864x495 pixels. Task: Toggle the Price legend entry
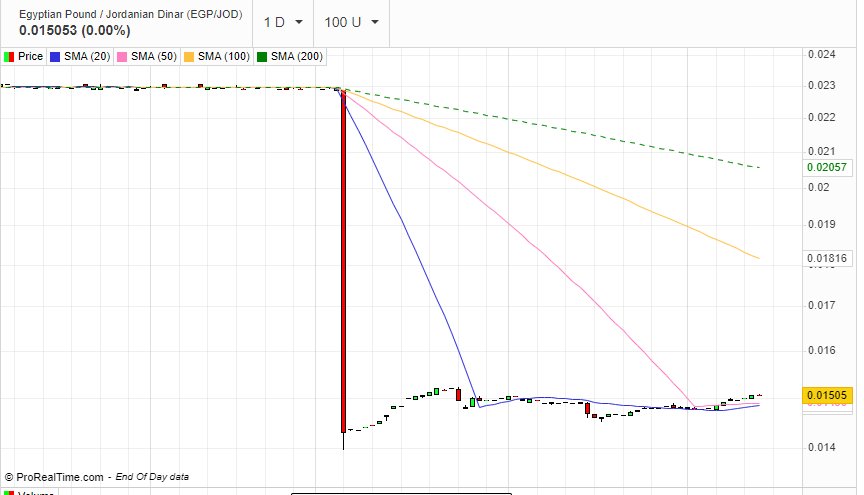[23, 56]
